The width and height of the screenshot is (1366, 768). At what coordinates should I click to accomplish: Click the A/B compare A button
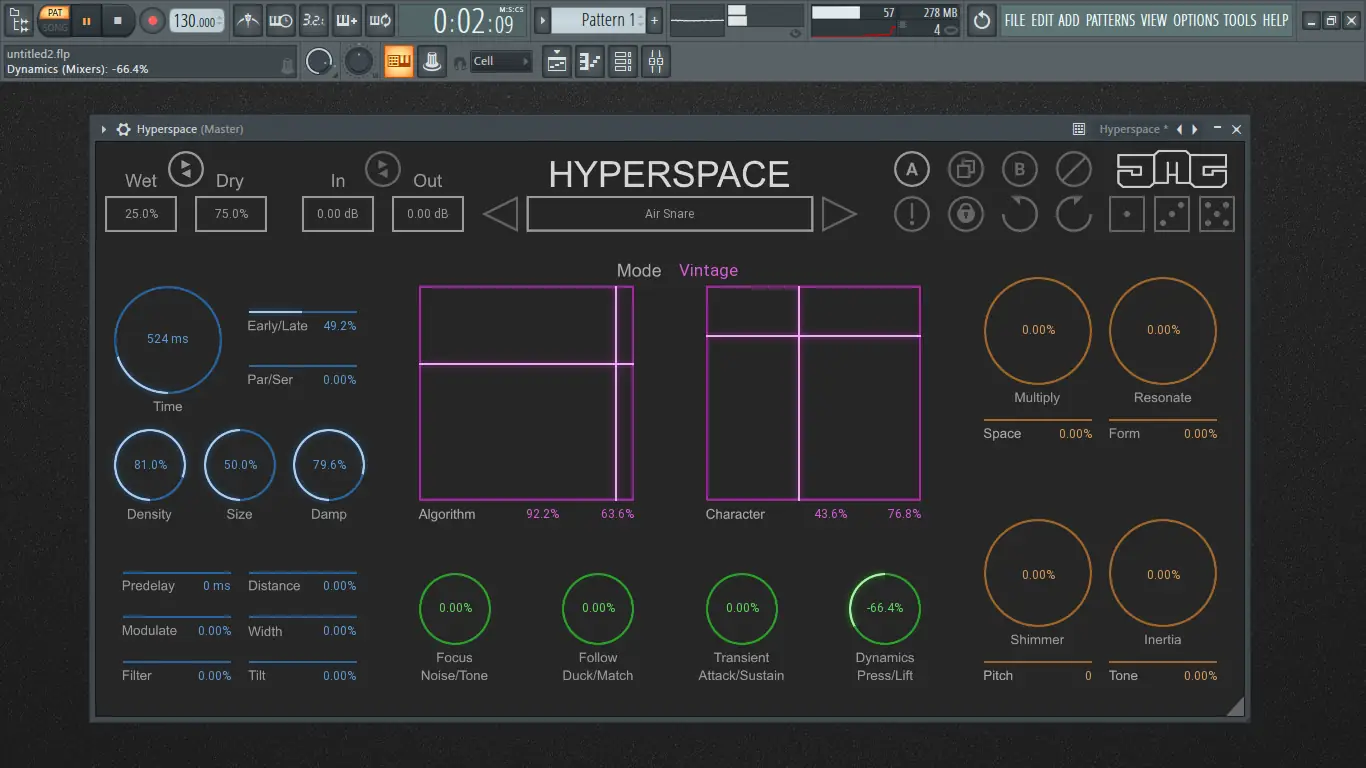(911, 169)
